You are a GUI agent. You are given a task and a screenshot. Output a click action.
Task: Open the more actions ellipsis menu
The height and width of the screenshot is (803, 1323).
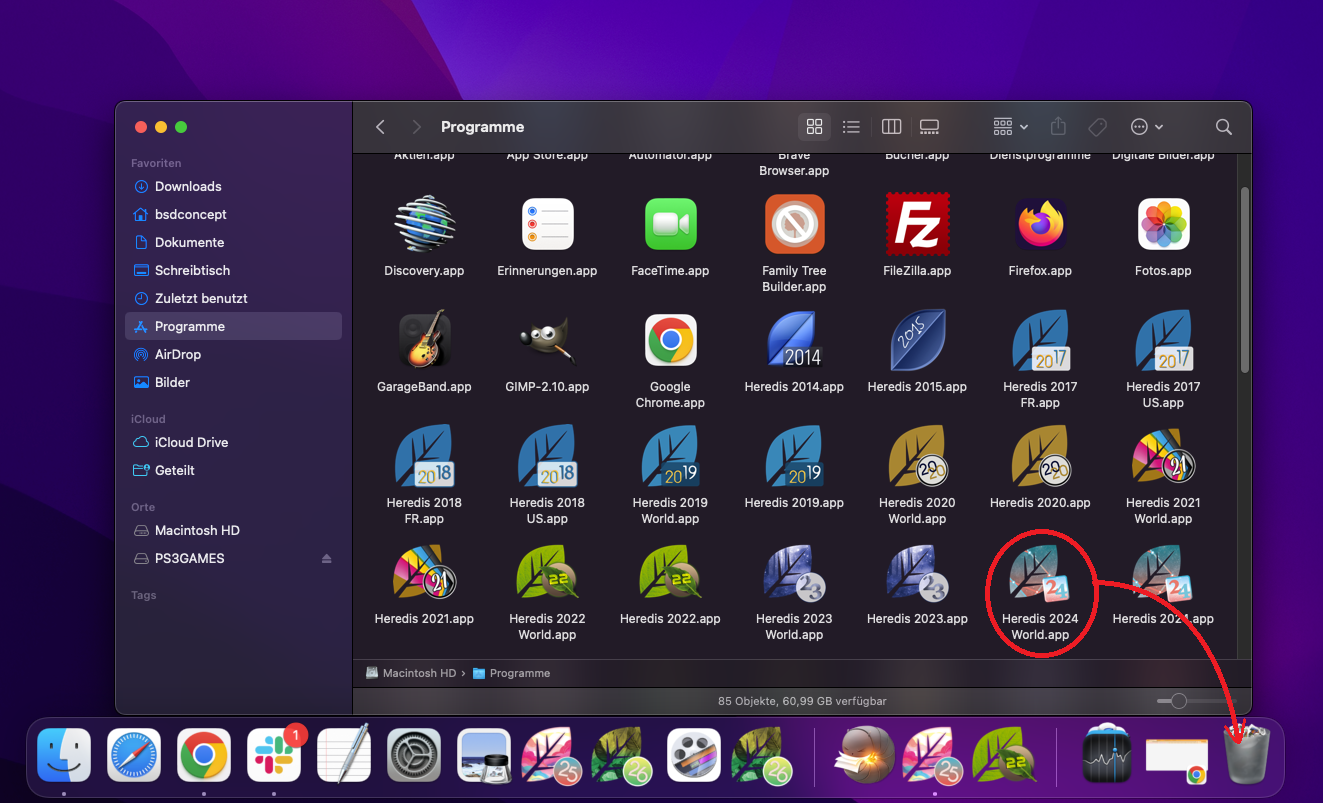[x=1146, y=127]
